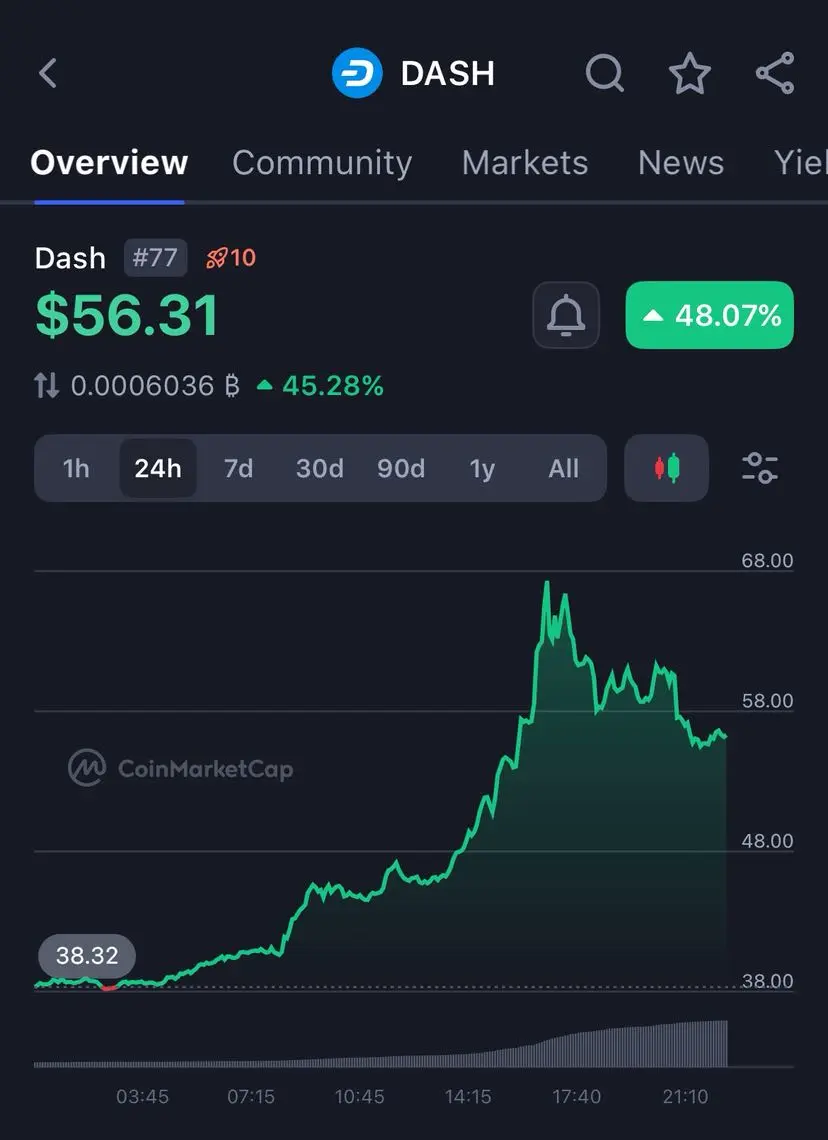
Task: Set a price alert with bell icon
Action: (x=566, y=315)
